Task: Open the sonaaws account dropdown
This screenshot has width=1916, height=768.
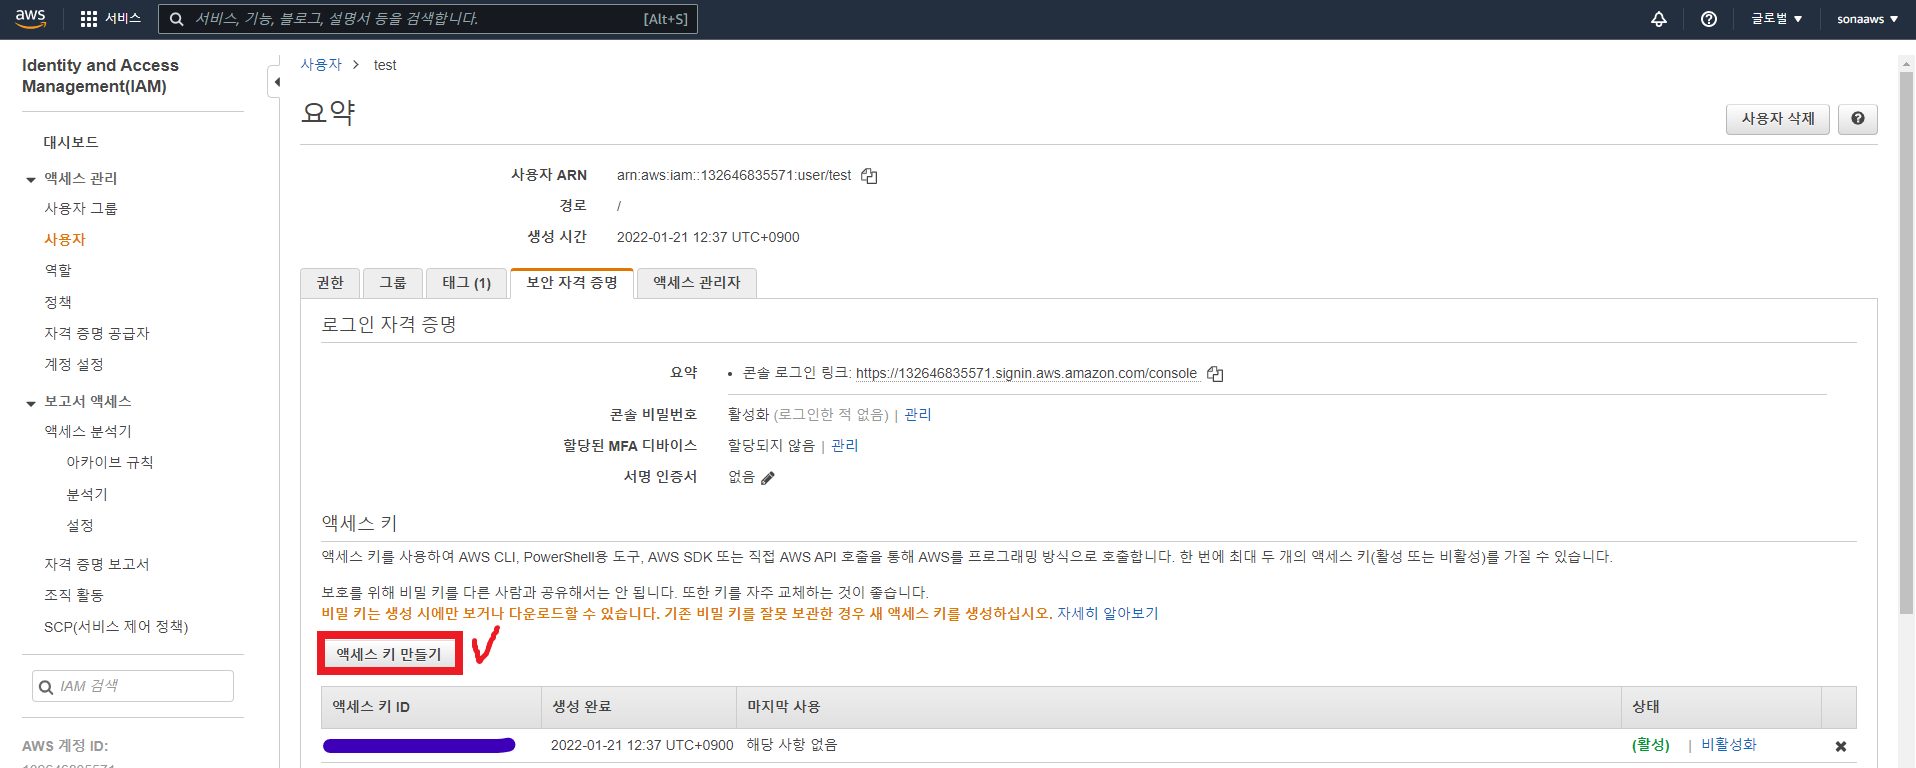Action: pos(1867,19)
